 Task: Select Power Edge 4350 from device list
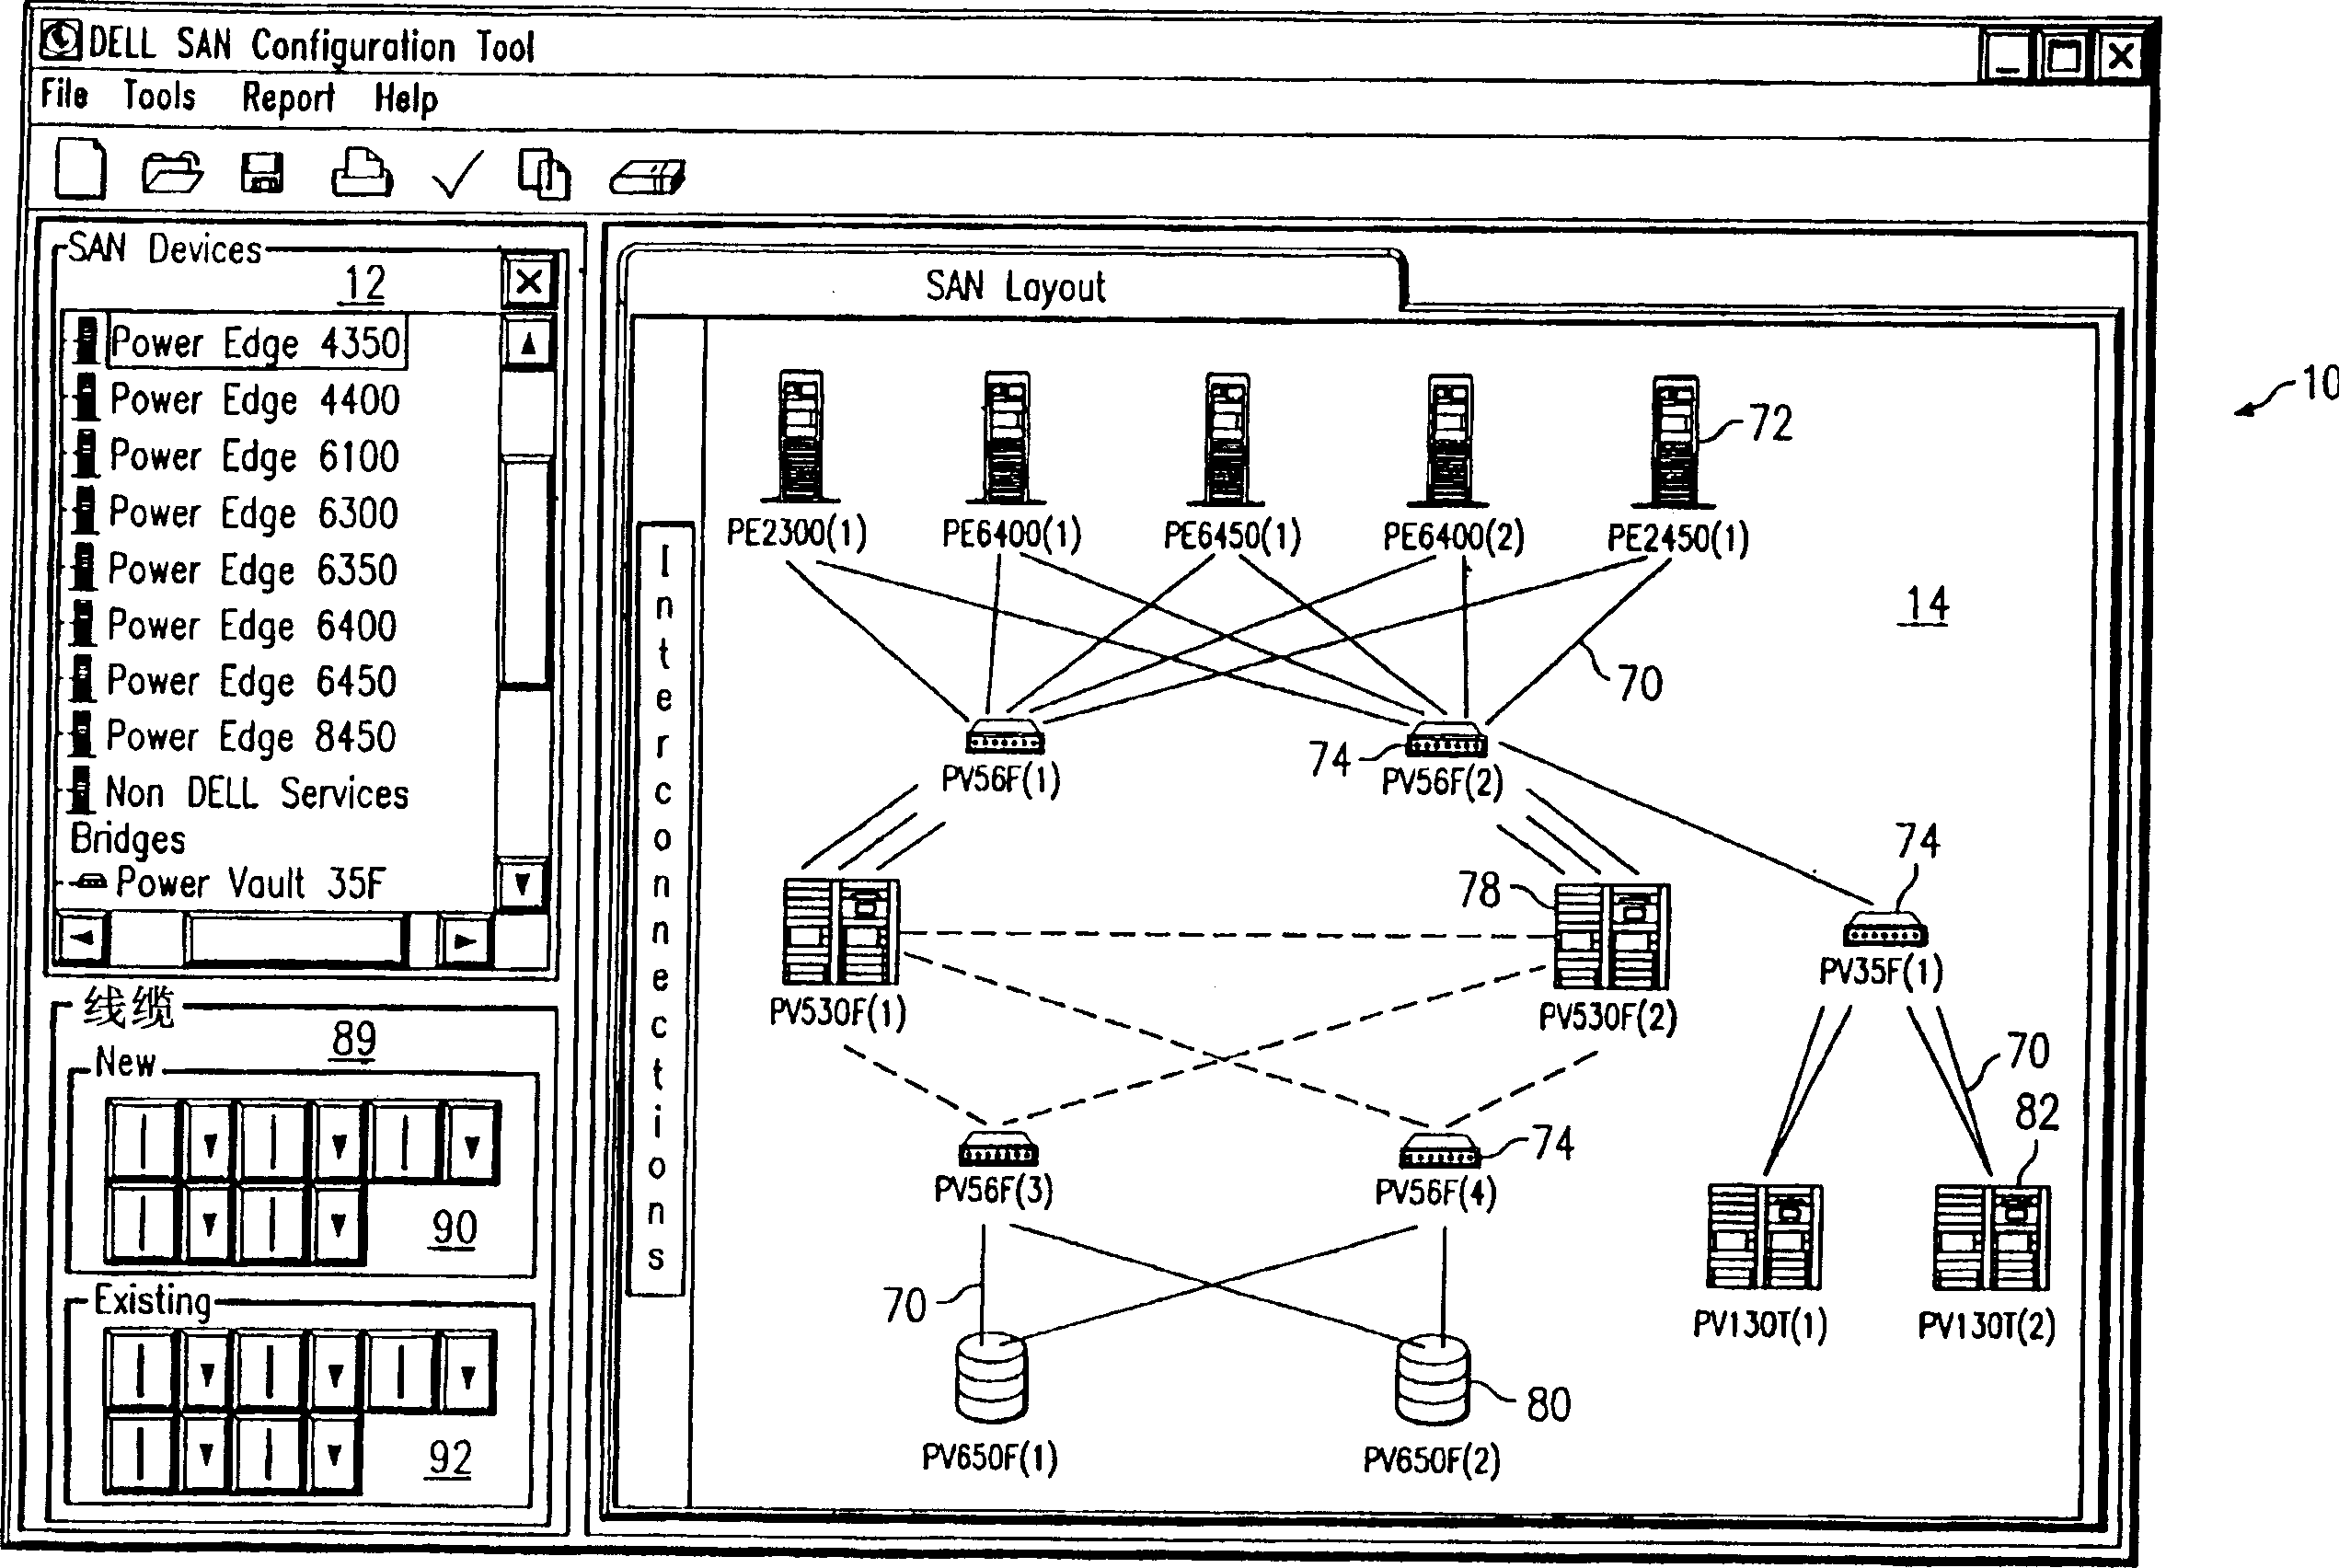click(236, 343)
